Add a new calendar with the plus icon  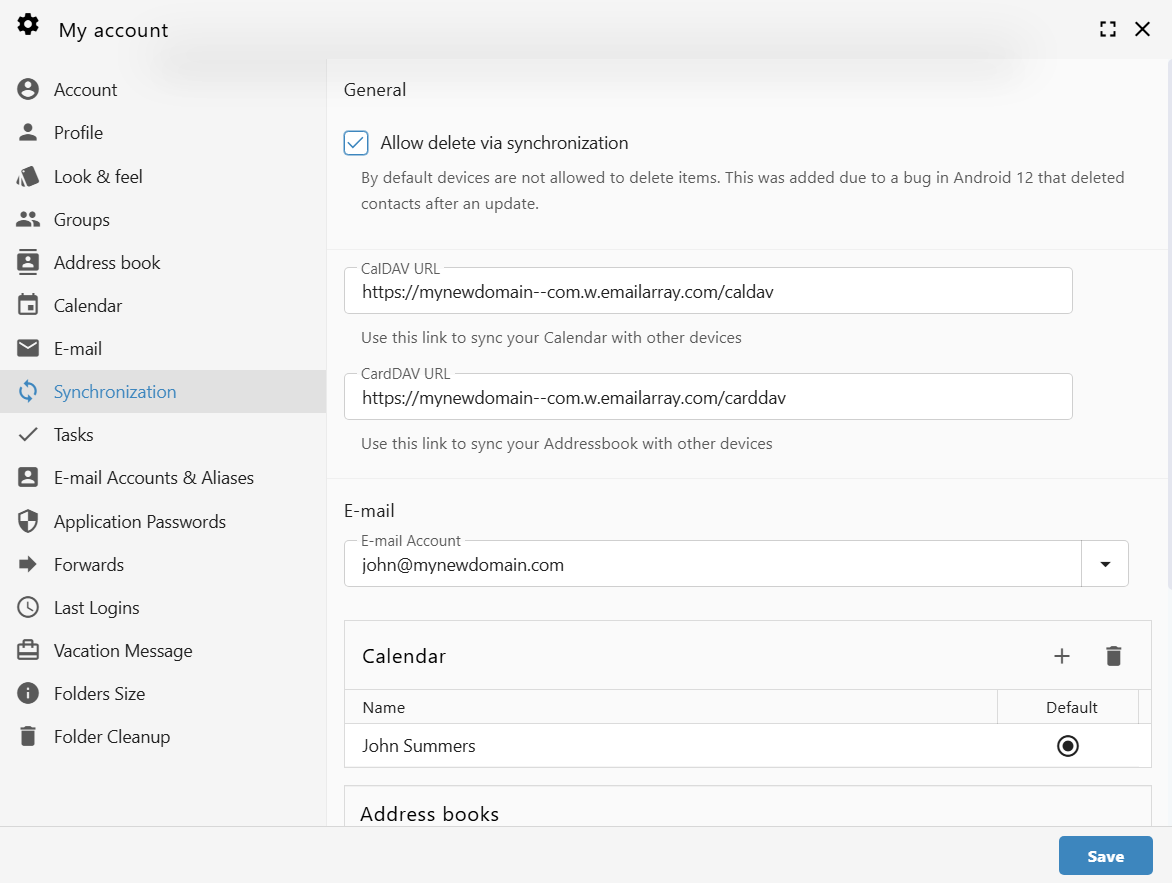coord(1062,656)
